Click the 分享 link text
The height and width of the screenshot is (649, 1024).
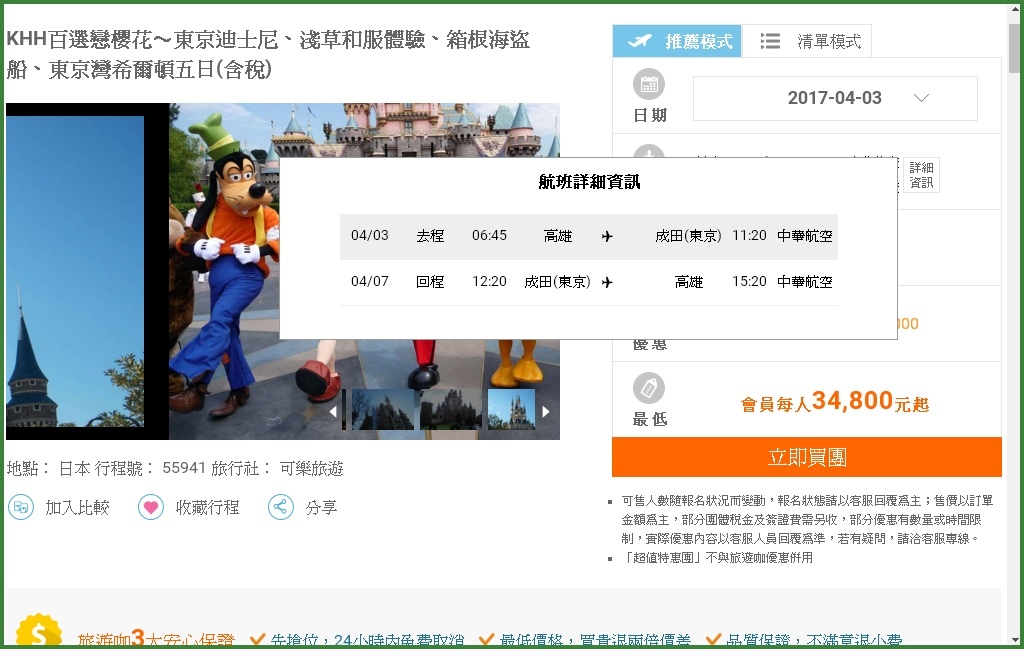[321, 507]
